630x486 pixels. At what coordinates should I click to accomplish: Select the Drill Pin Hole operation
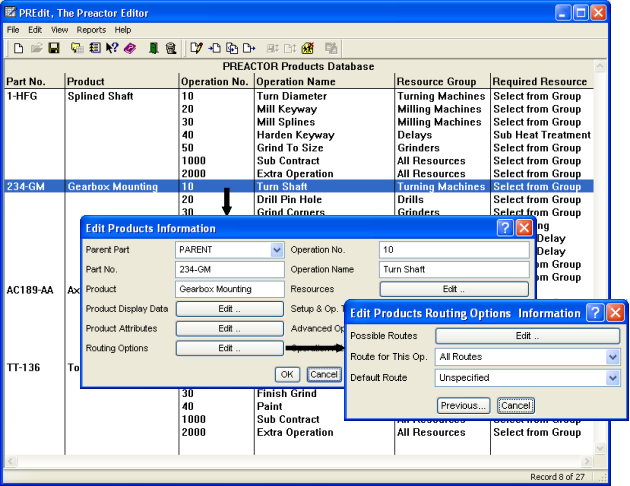(289, 200)
